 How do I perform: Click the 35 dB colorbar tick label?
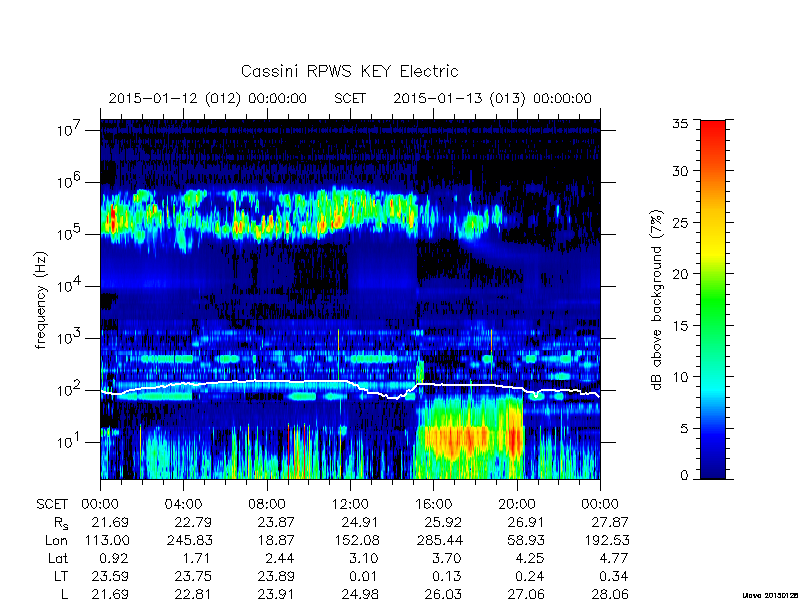point(680,124)
